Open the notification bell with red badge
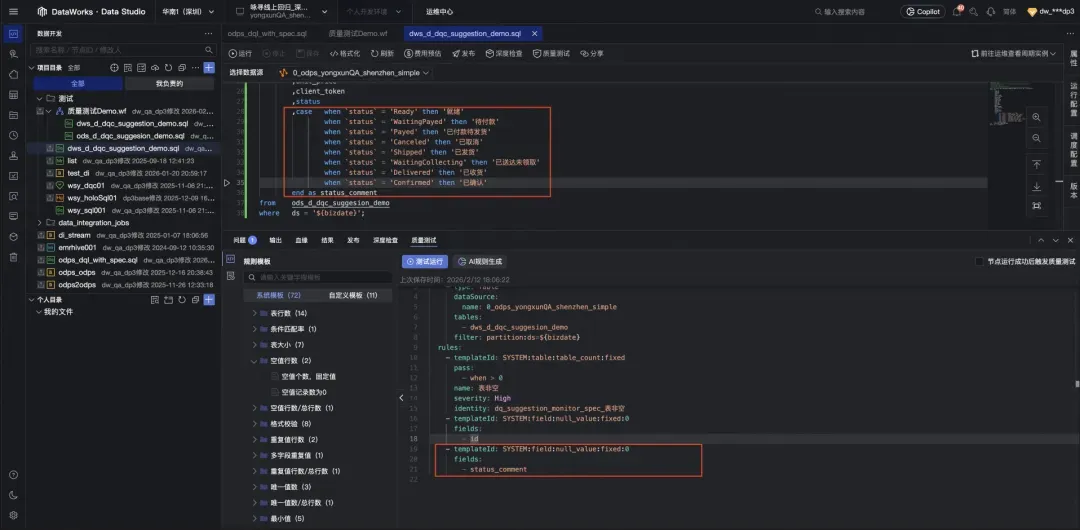The width and height of the screenshot is (1080, 530). 957,12
